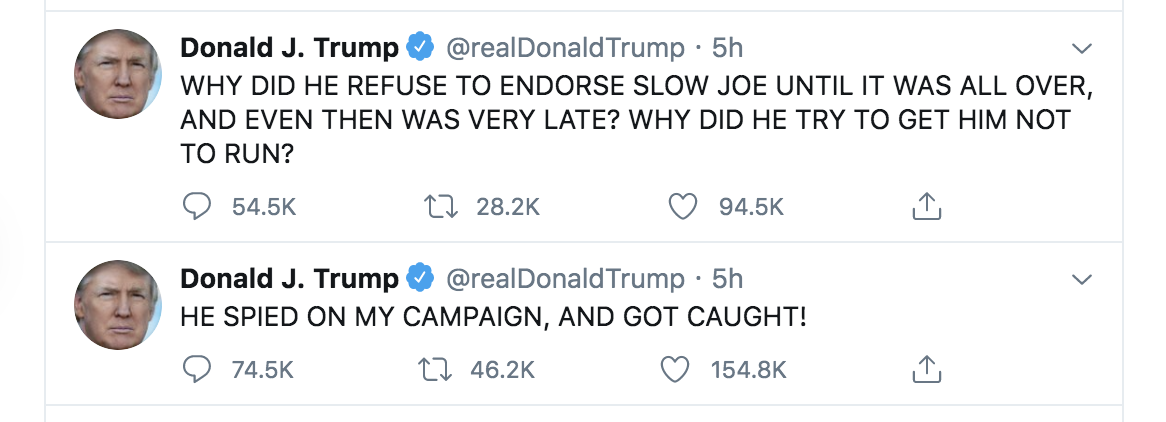This screenshot has width=1166, height=422.
Task: Open the dropdown chevron on the GOT CAUGHT tweet
Action: [1081, 280]
